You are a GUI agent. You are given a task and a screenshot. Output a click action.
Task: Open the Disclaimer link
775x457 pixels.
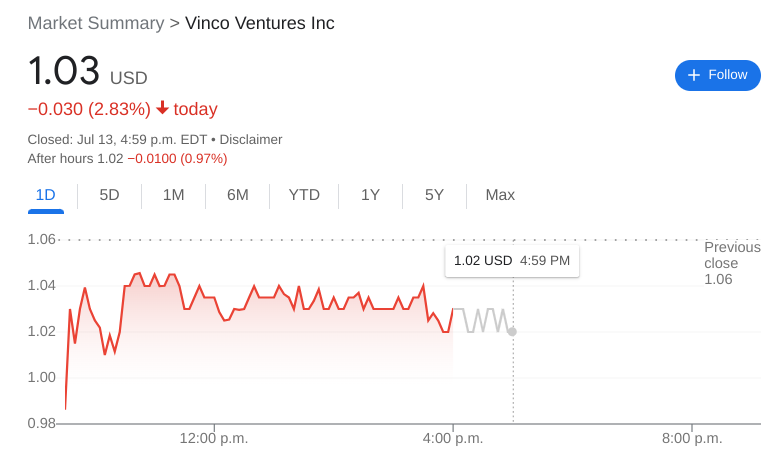point(251,139)
